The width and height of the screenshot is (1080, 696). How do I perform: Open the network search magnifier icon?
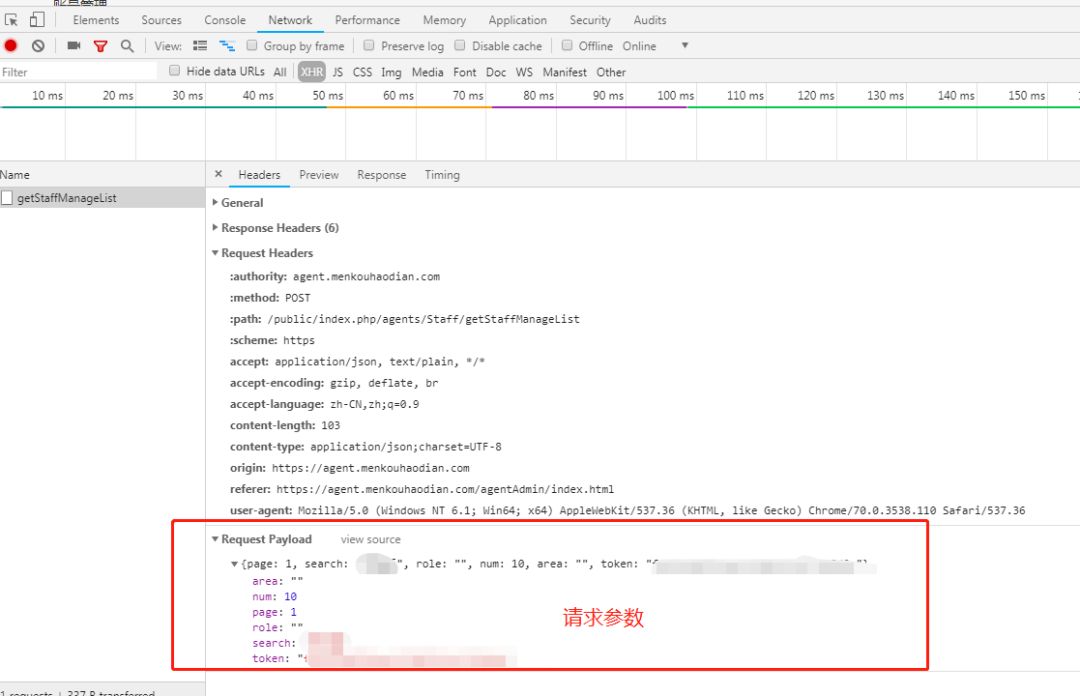pyautogui.click(x=127, y=46)
